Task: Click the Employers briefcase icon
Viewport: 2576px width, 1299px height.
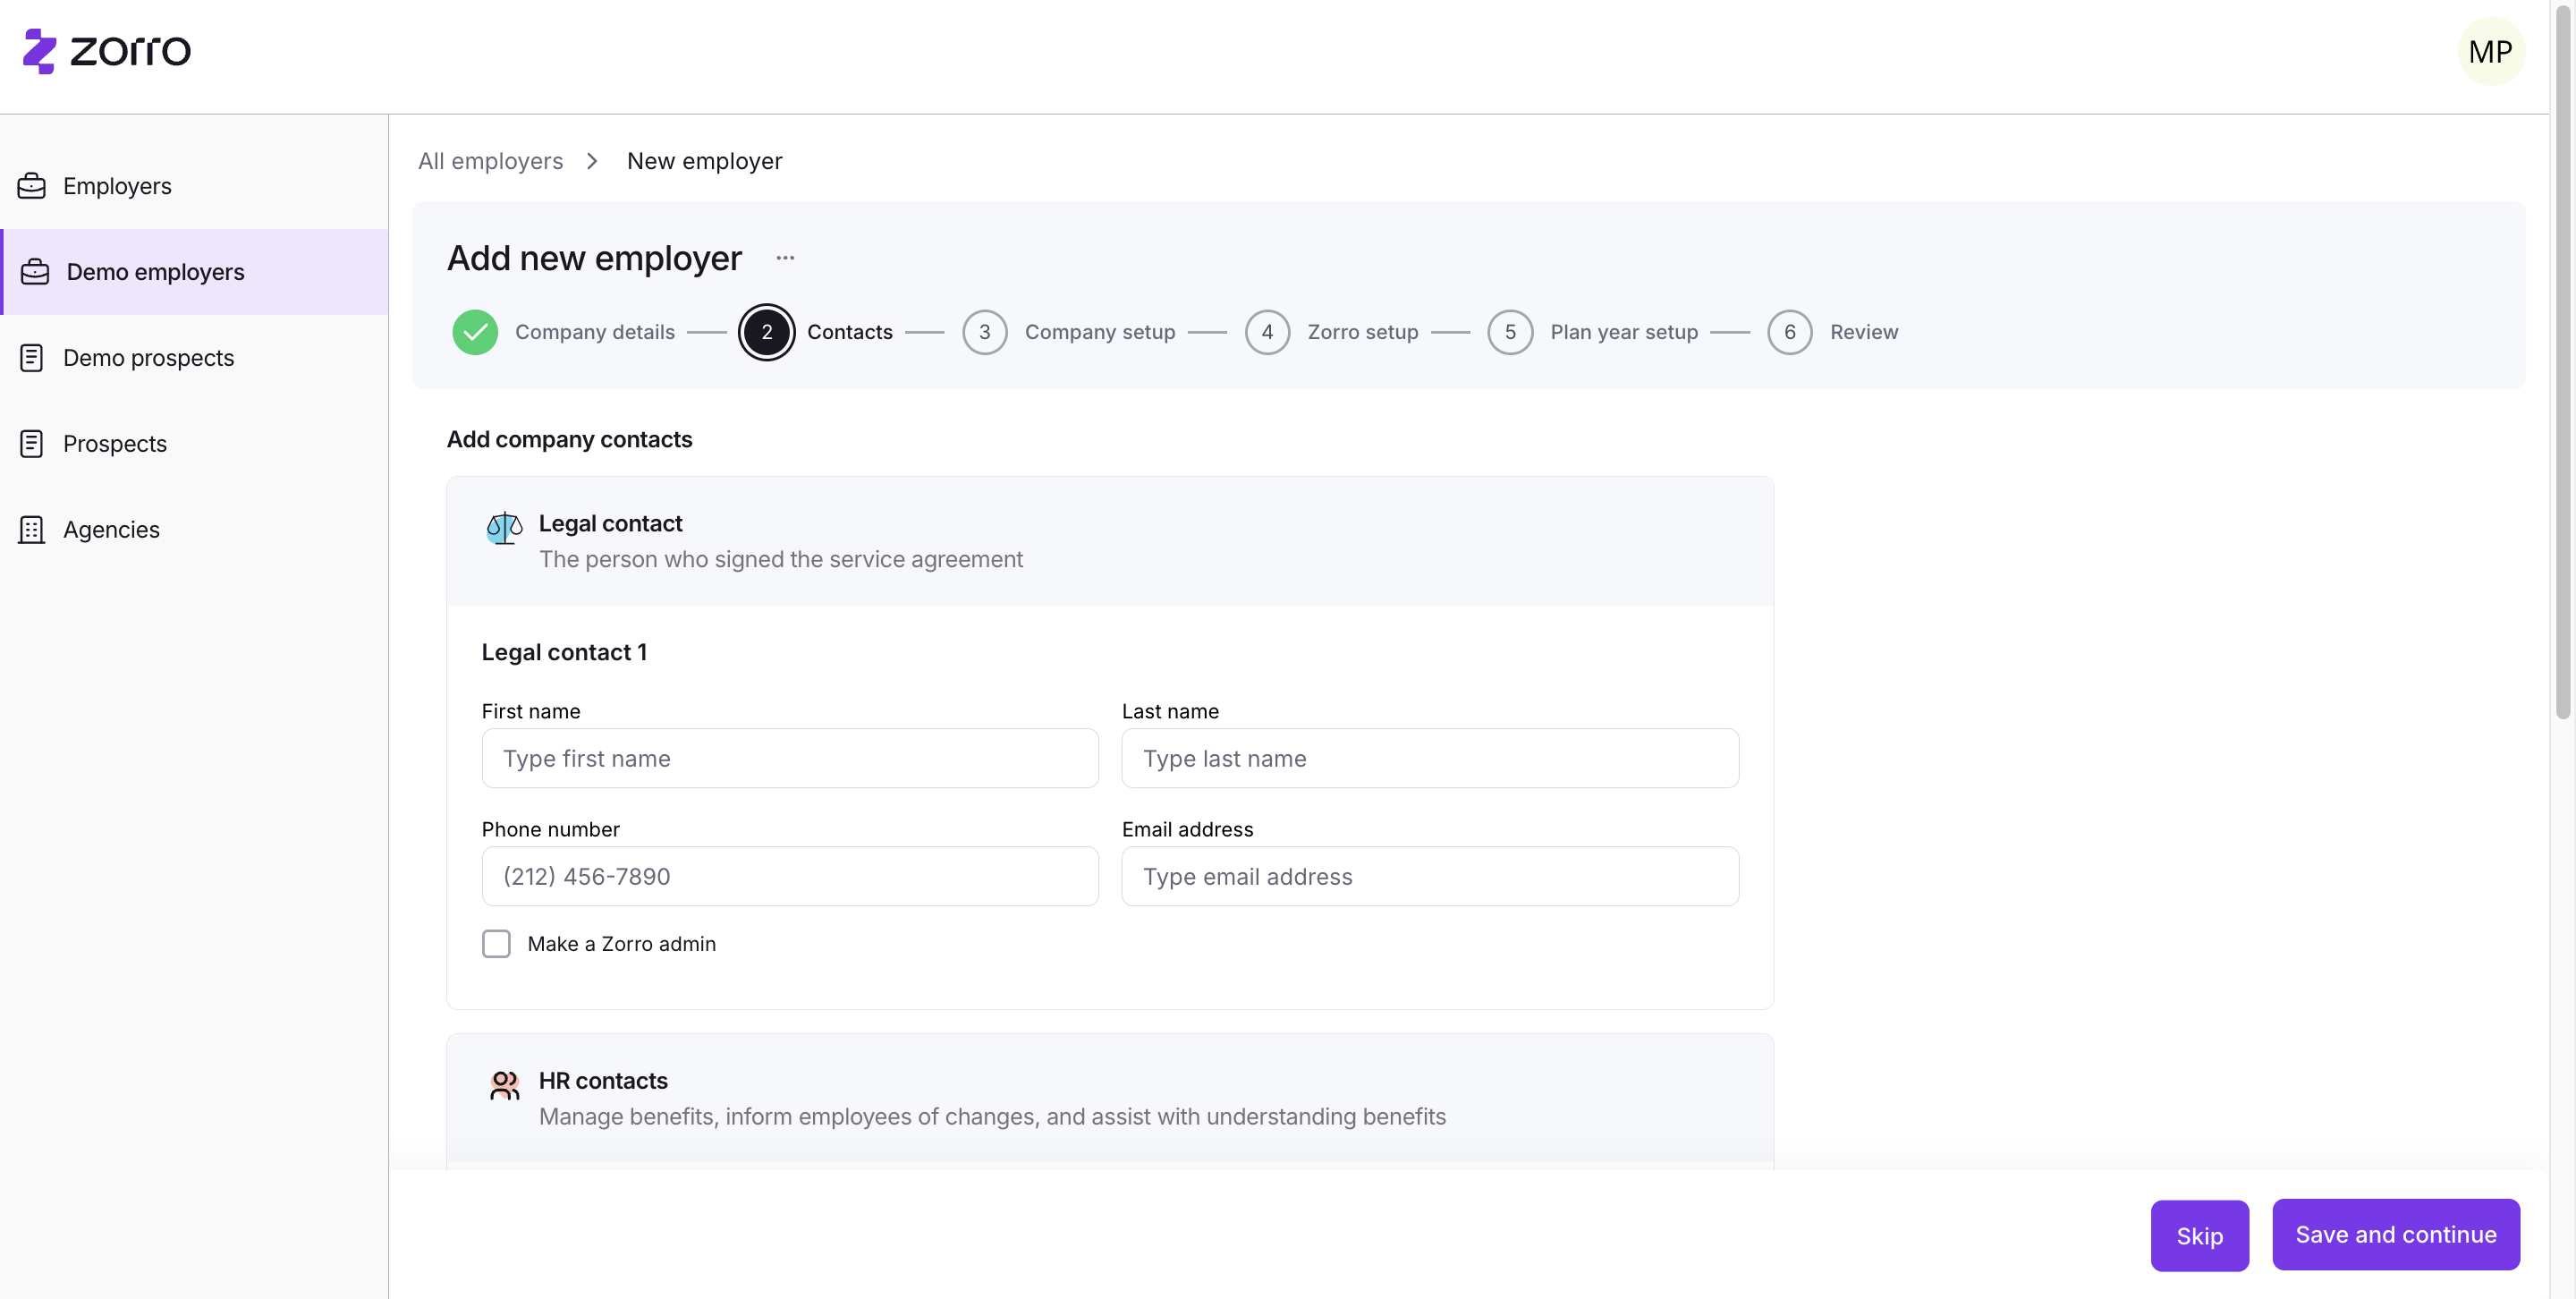Action: point(32,186)
